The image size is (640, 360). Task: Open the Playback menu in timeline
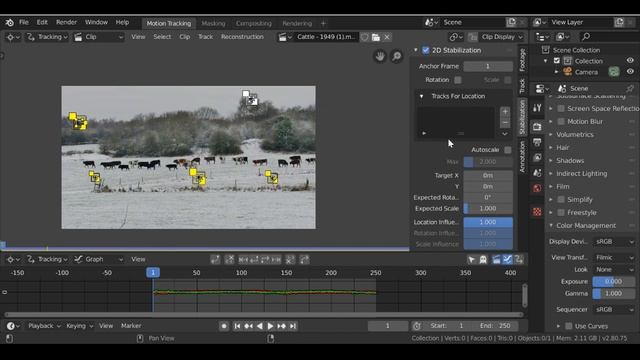click(x=44, y=326)
